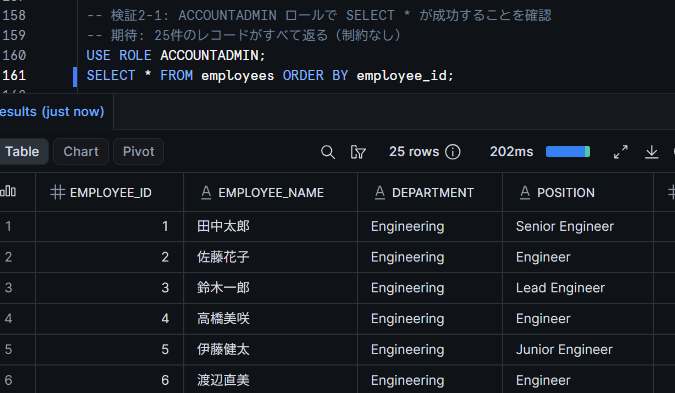Sort by EMPLOYEE_ID column header
The height and width of the screenshot is (393, 675).
pos(110,192)
